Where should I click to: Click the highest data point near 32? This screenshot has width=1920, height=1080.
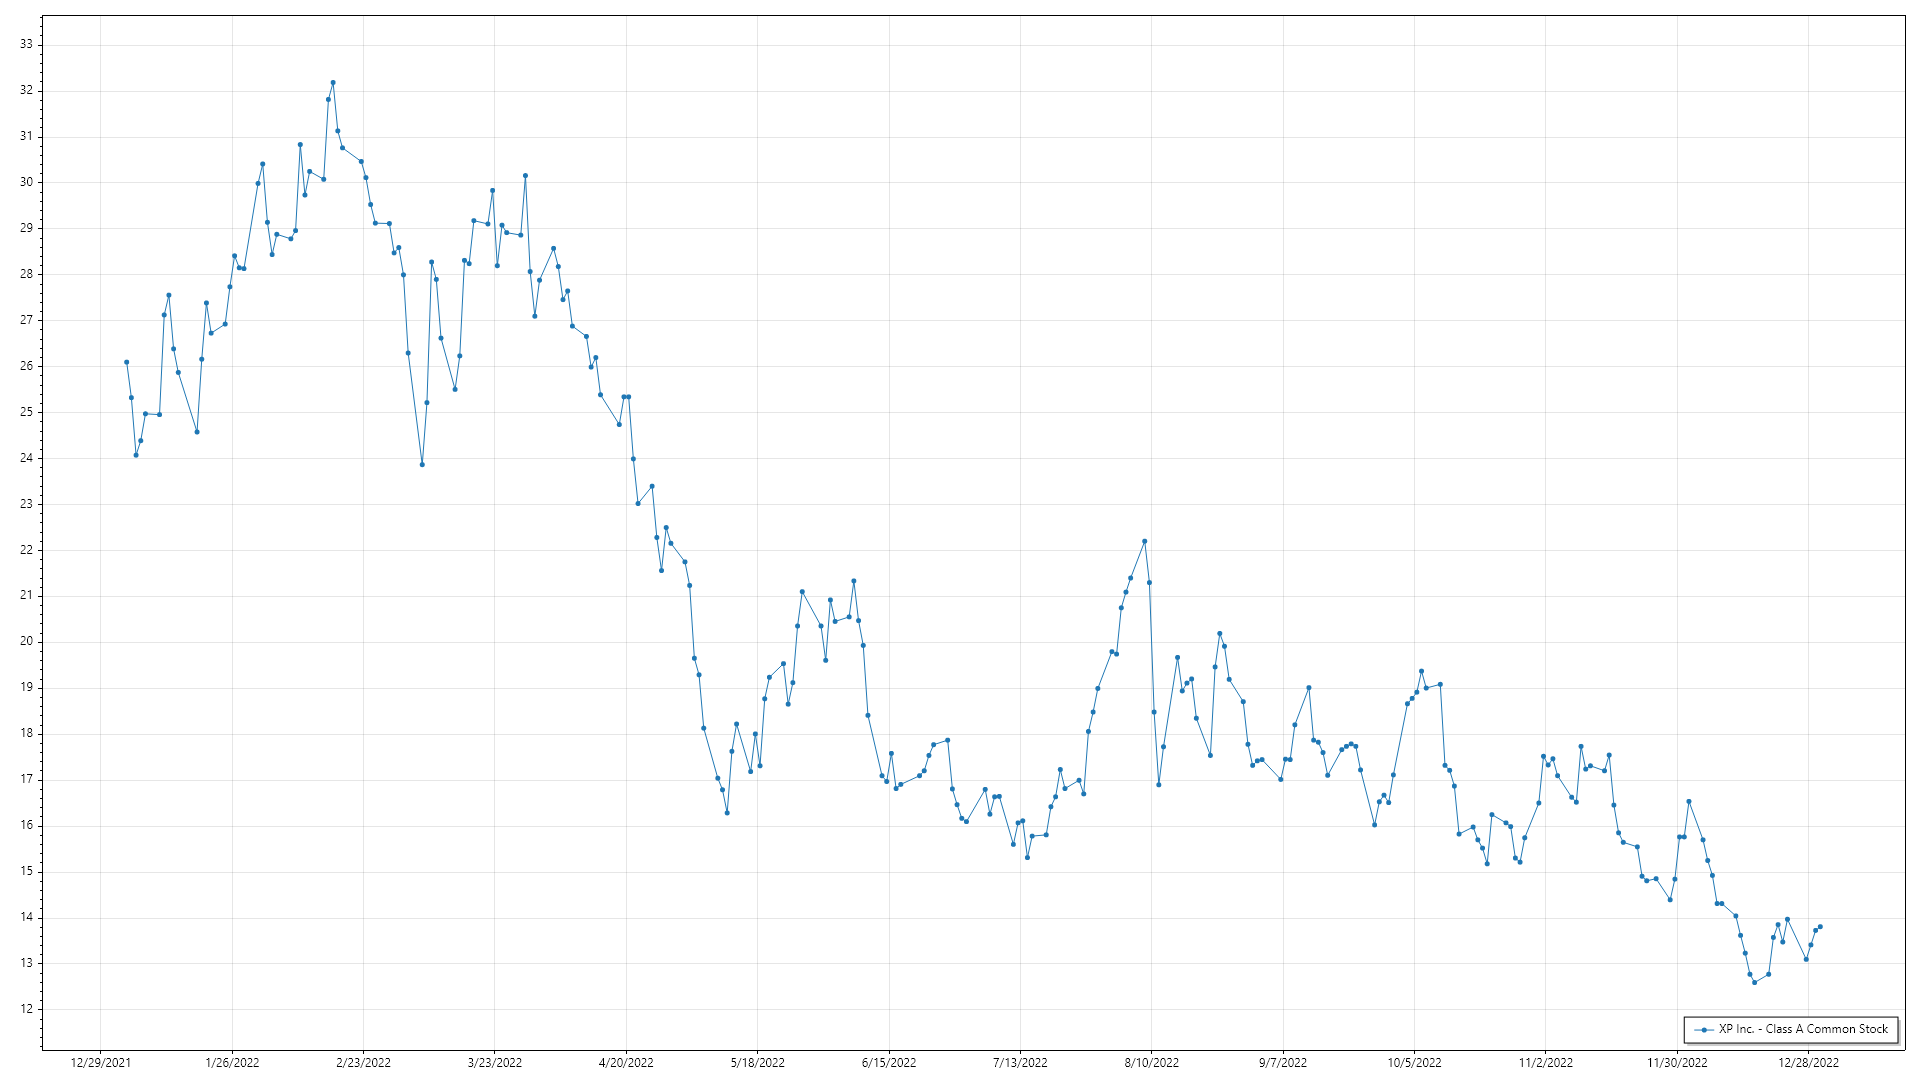[x=333, y=83]
